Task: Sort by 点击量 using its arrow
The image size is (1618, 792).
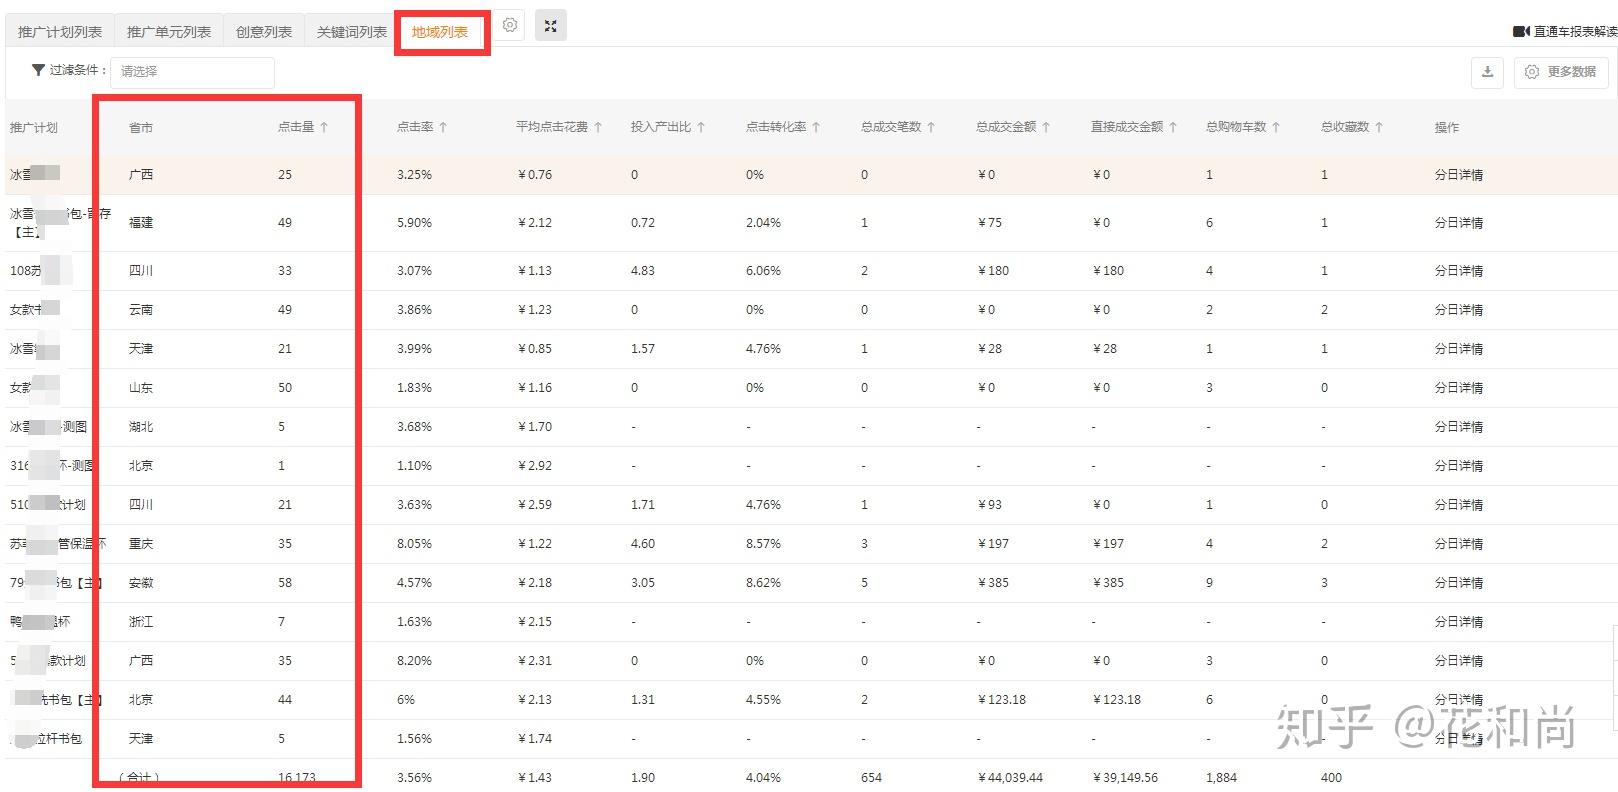Action: point(324,127)
